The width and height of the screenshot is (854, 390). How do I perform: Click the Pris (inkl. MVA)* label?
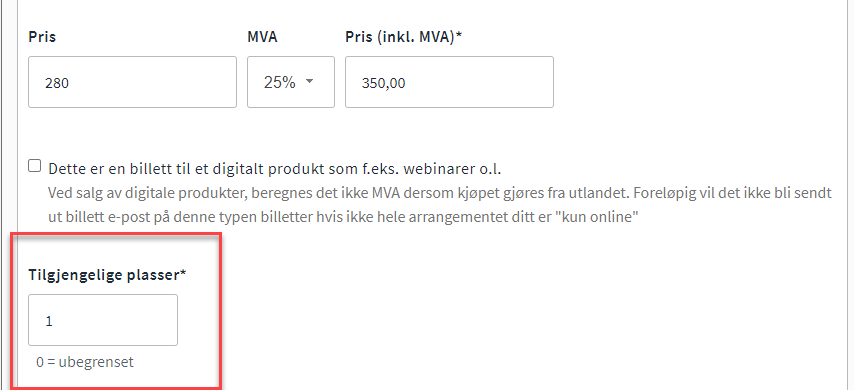(x=404, y=37)
